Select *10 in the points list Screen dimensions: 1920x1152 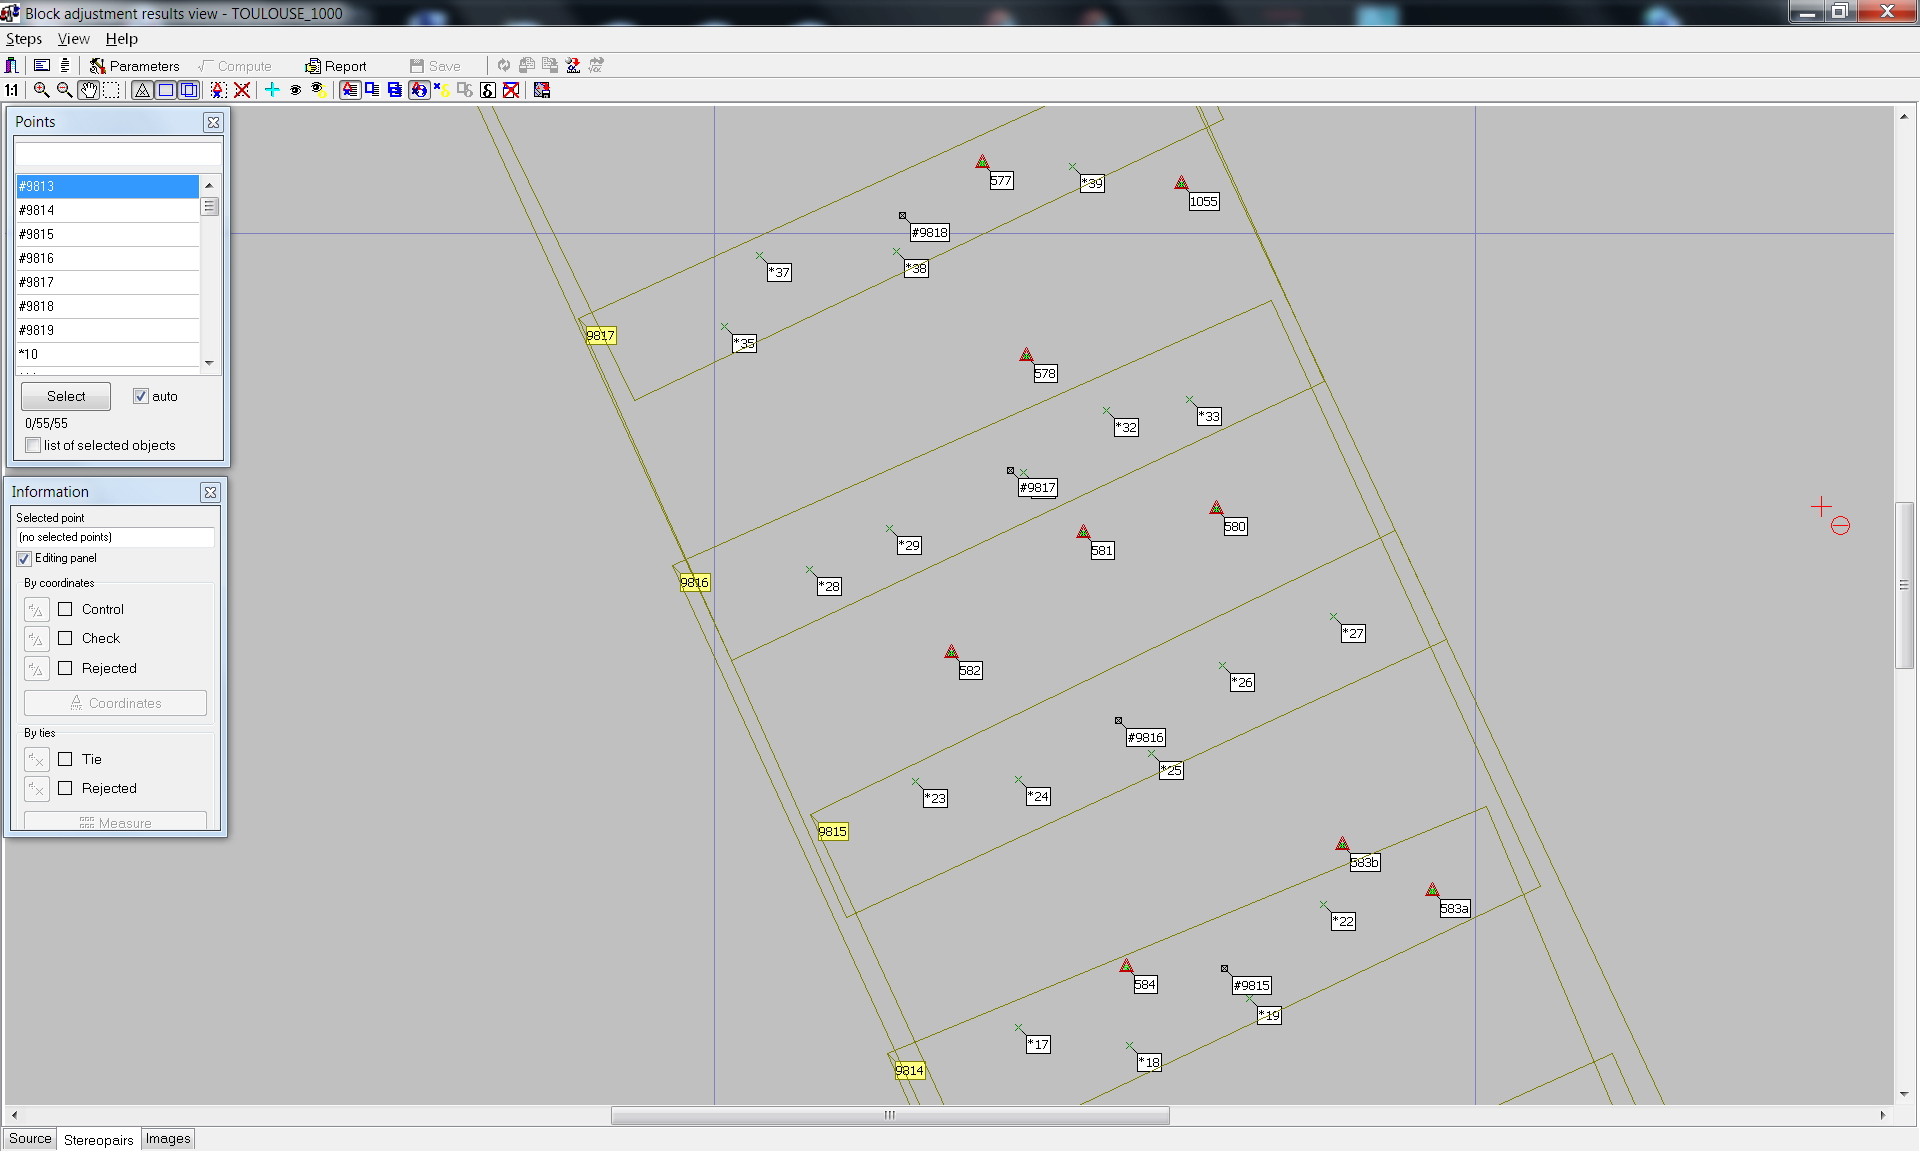click(x=107, y=354)
